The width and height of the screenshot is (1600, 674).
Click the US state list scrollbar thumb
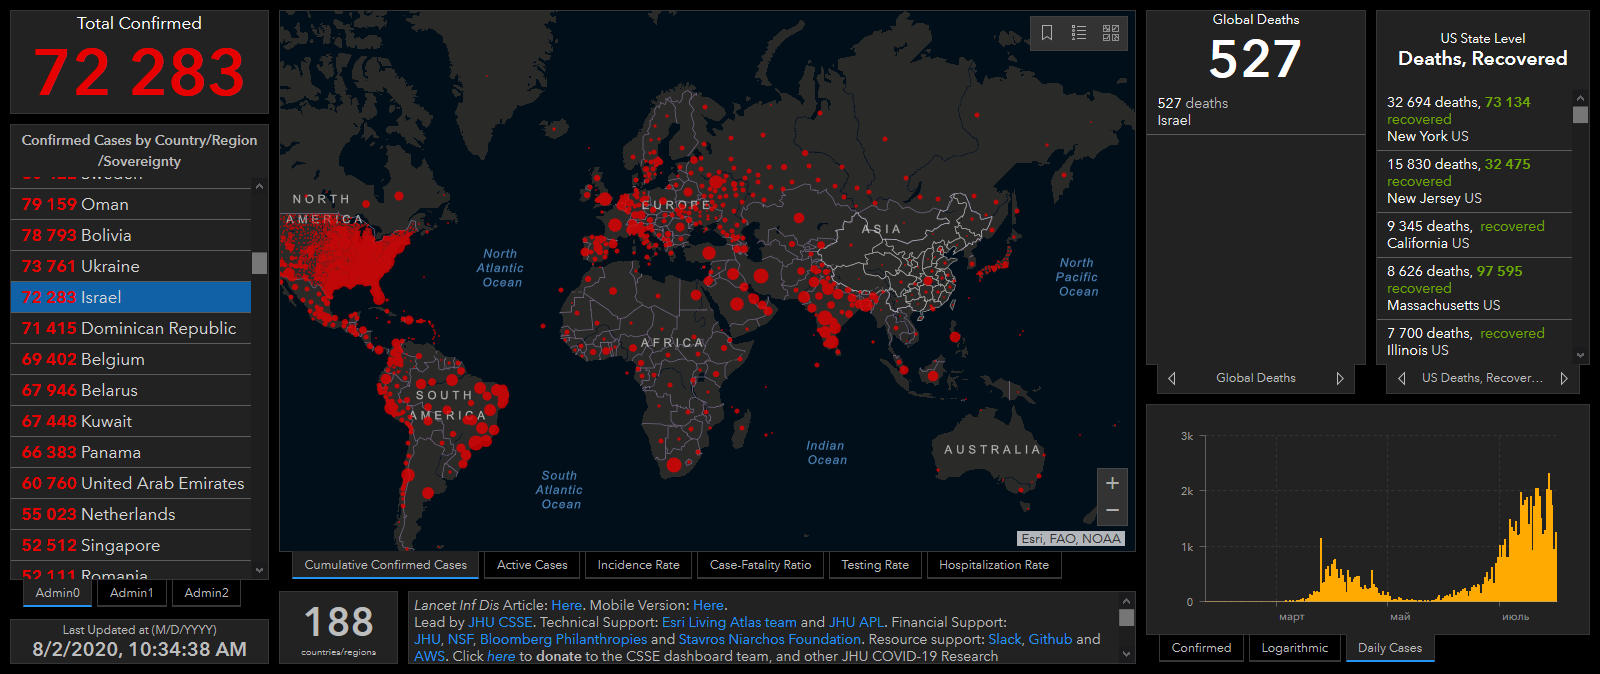coord(1580,115)
